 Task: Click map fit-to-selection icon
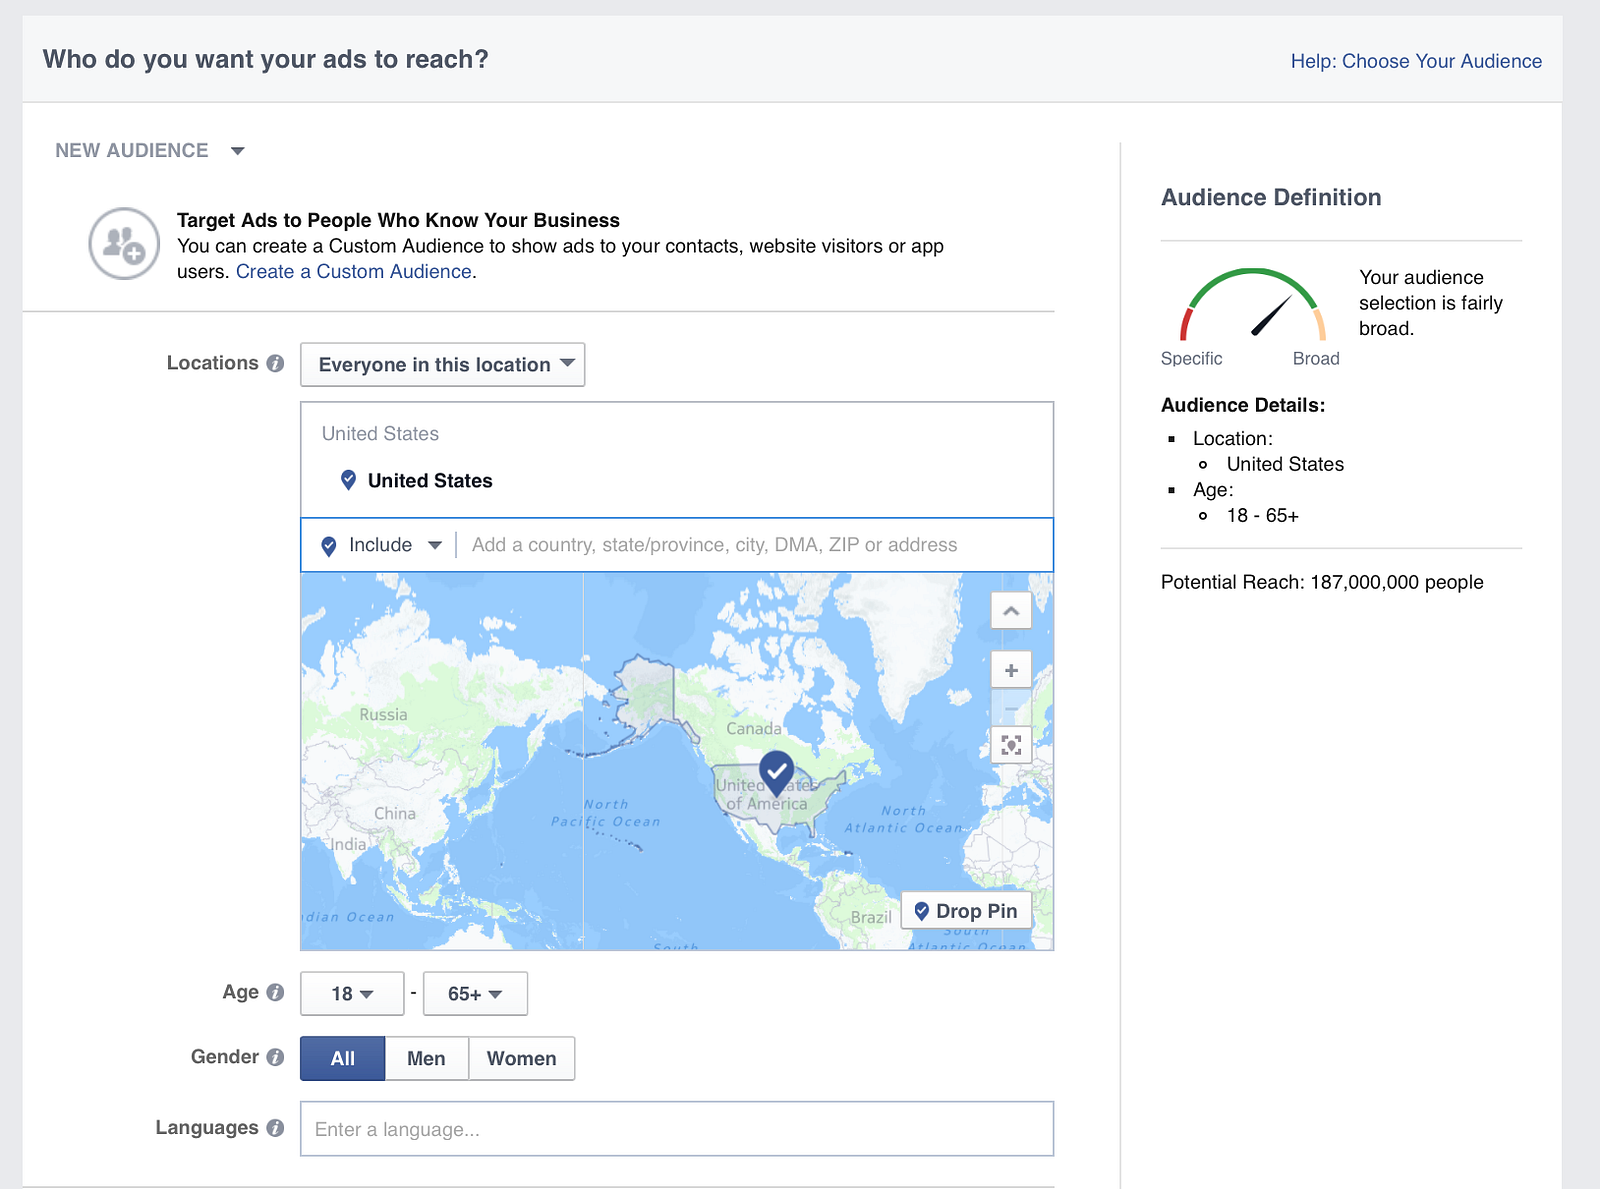pos(1011,745)
